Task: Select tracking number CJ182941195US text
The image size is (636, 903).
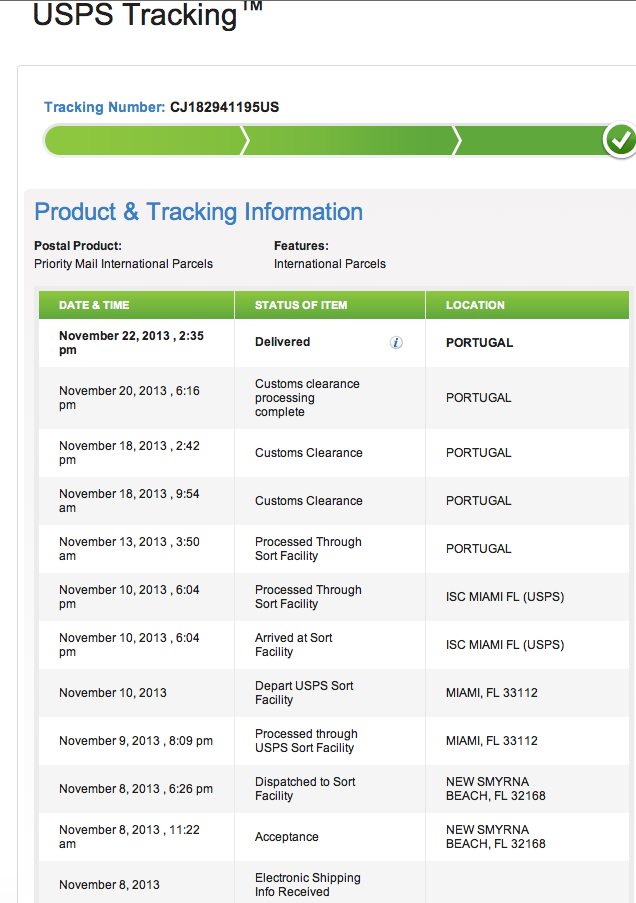Action: [x=224, y=107]
